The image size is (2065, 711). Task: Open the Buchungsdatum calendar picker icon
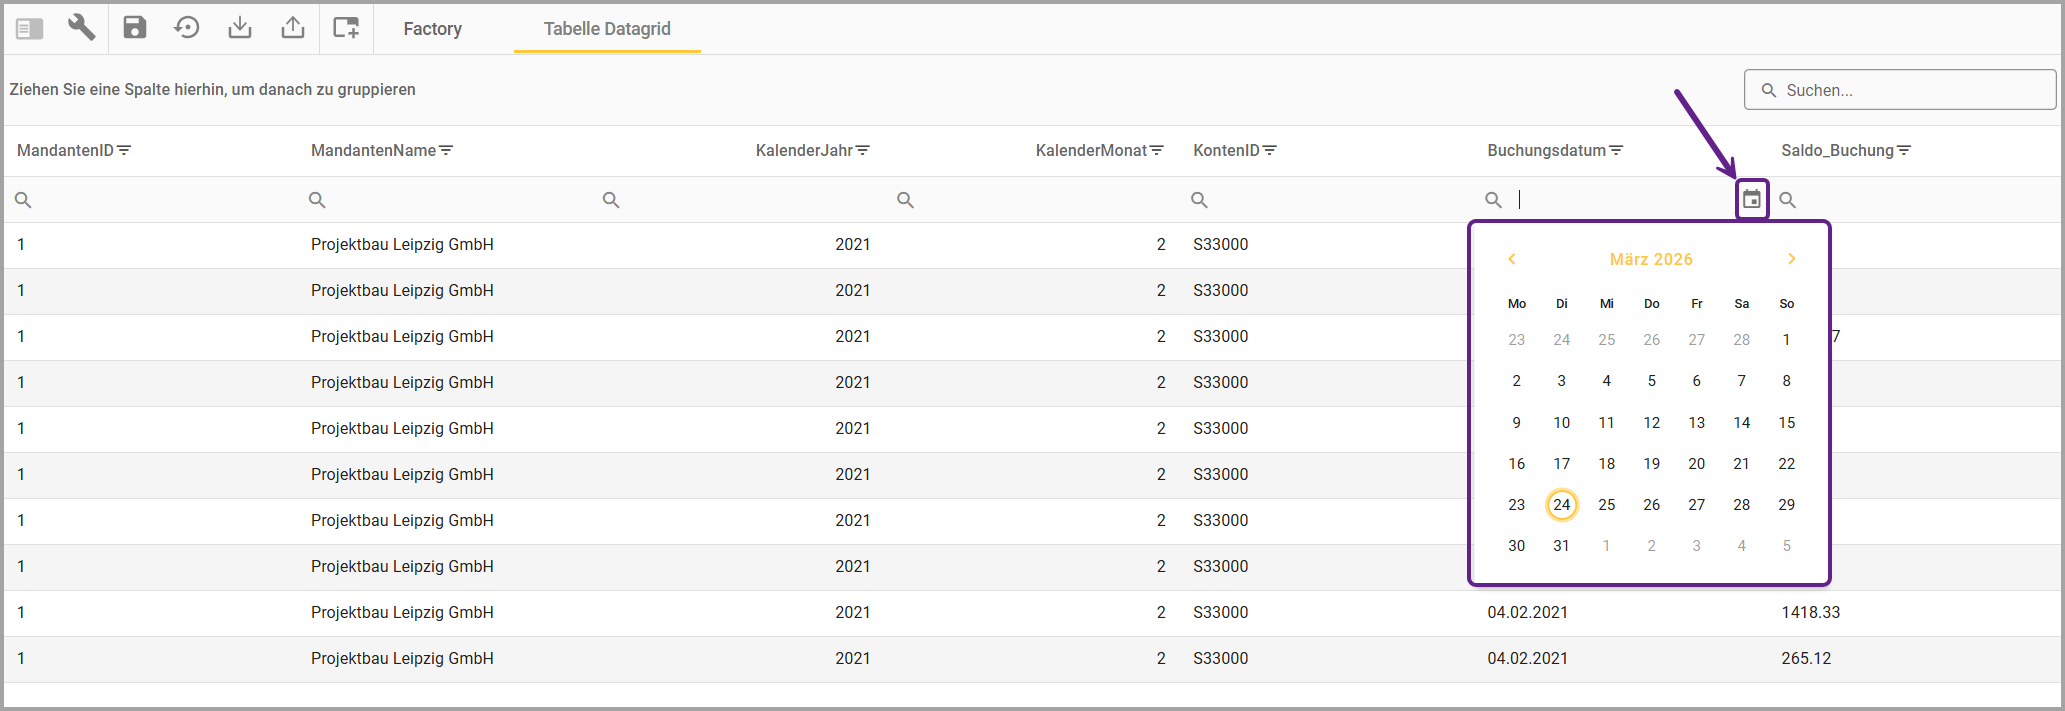1752,199
